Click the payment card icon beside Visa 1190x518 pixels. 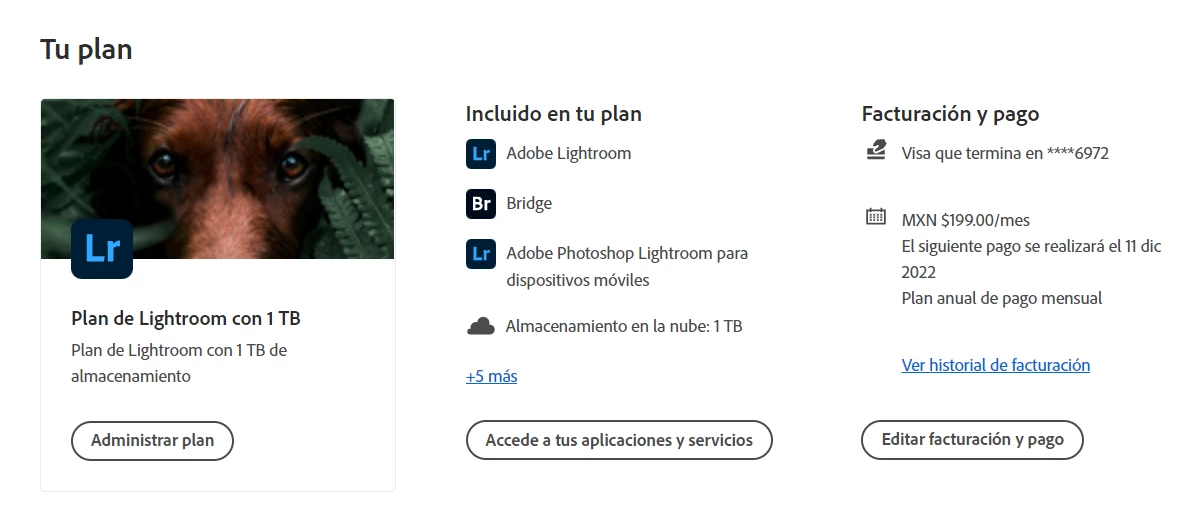876,149
